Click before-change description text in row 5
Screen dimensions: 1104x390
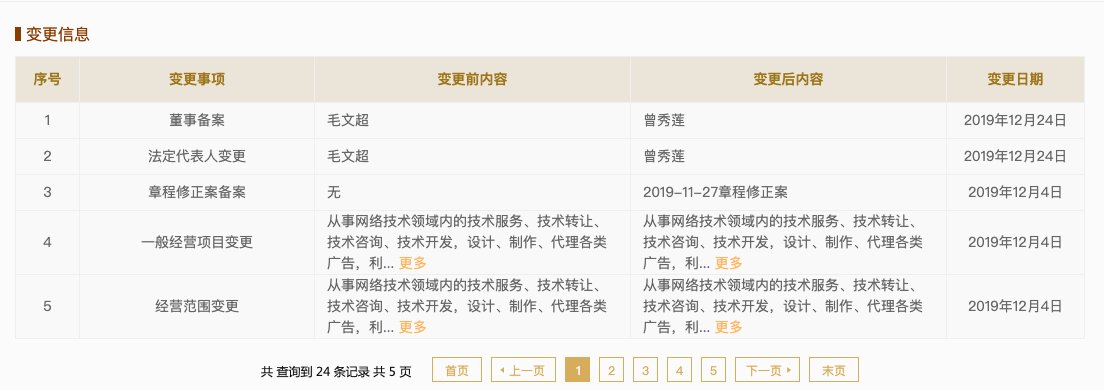pos(466,306)
